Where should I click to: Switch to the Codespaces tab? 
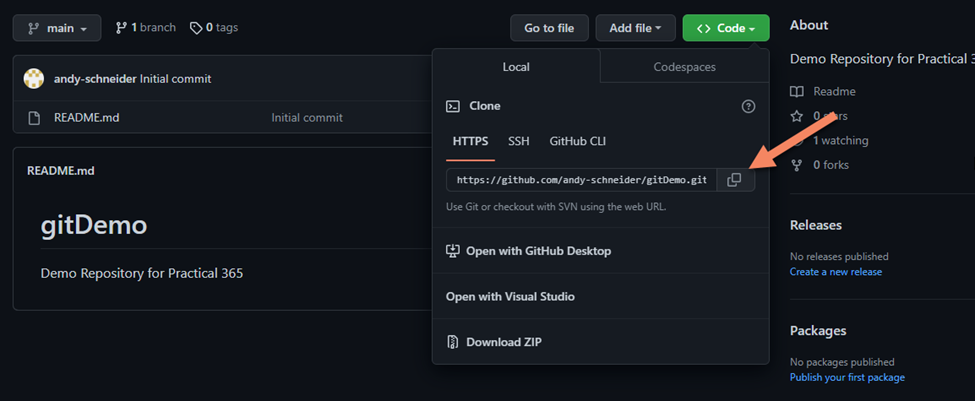[685, 67]
